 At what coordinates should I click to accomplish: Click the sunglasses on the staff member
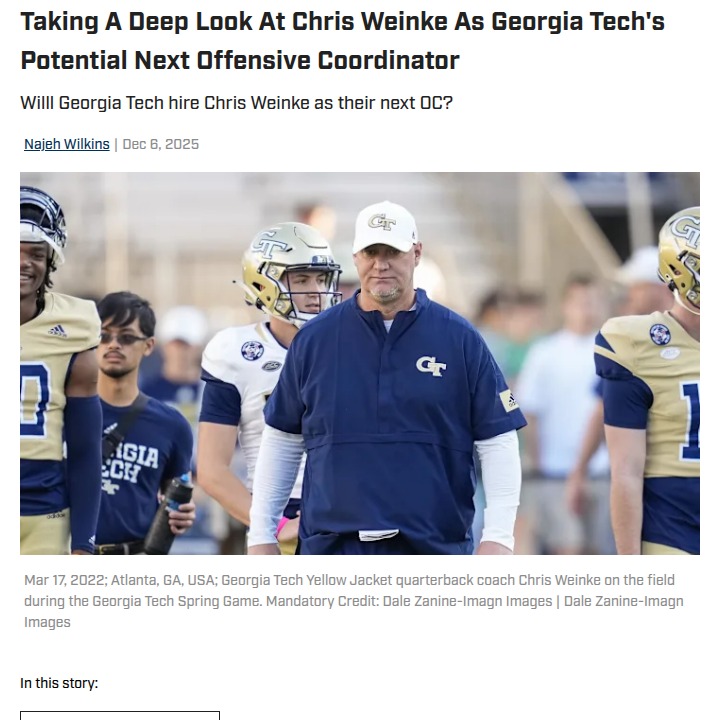[x=123, y=339]
